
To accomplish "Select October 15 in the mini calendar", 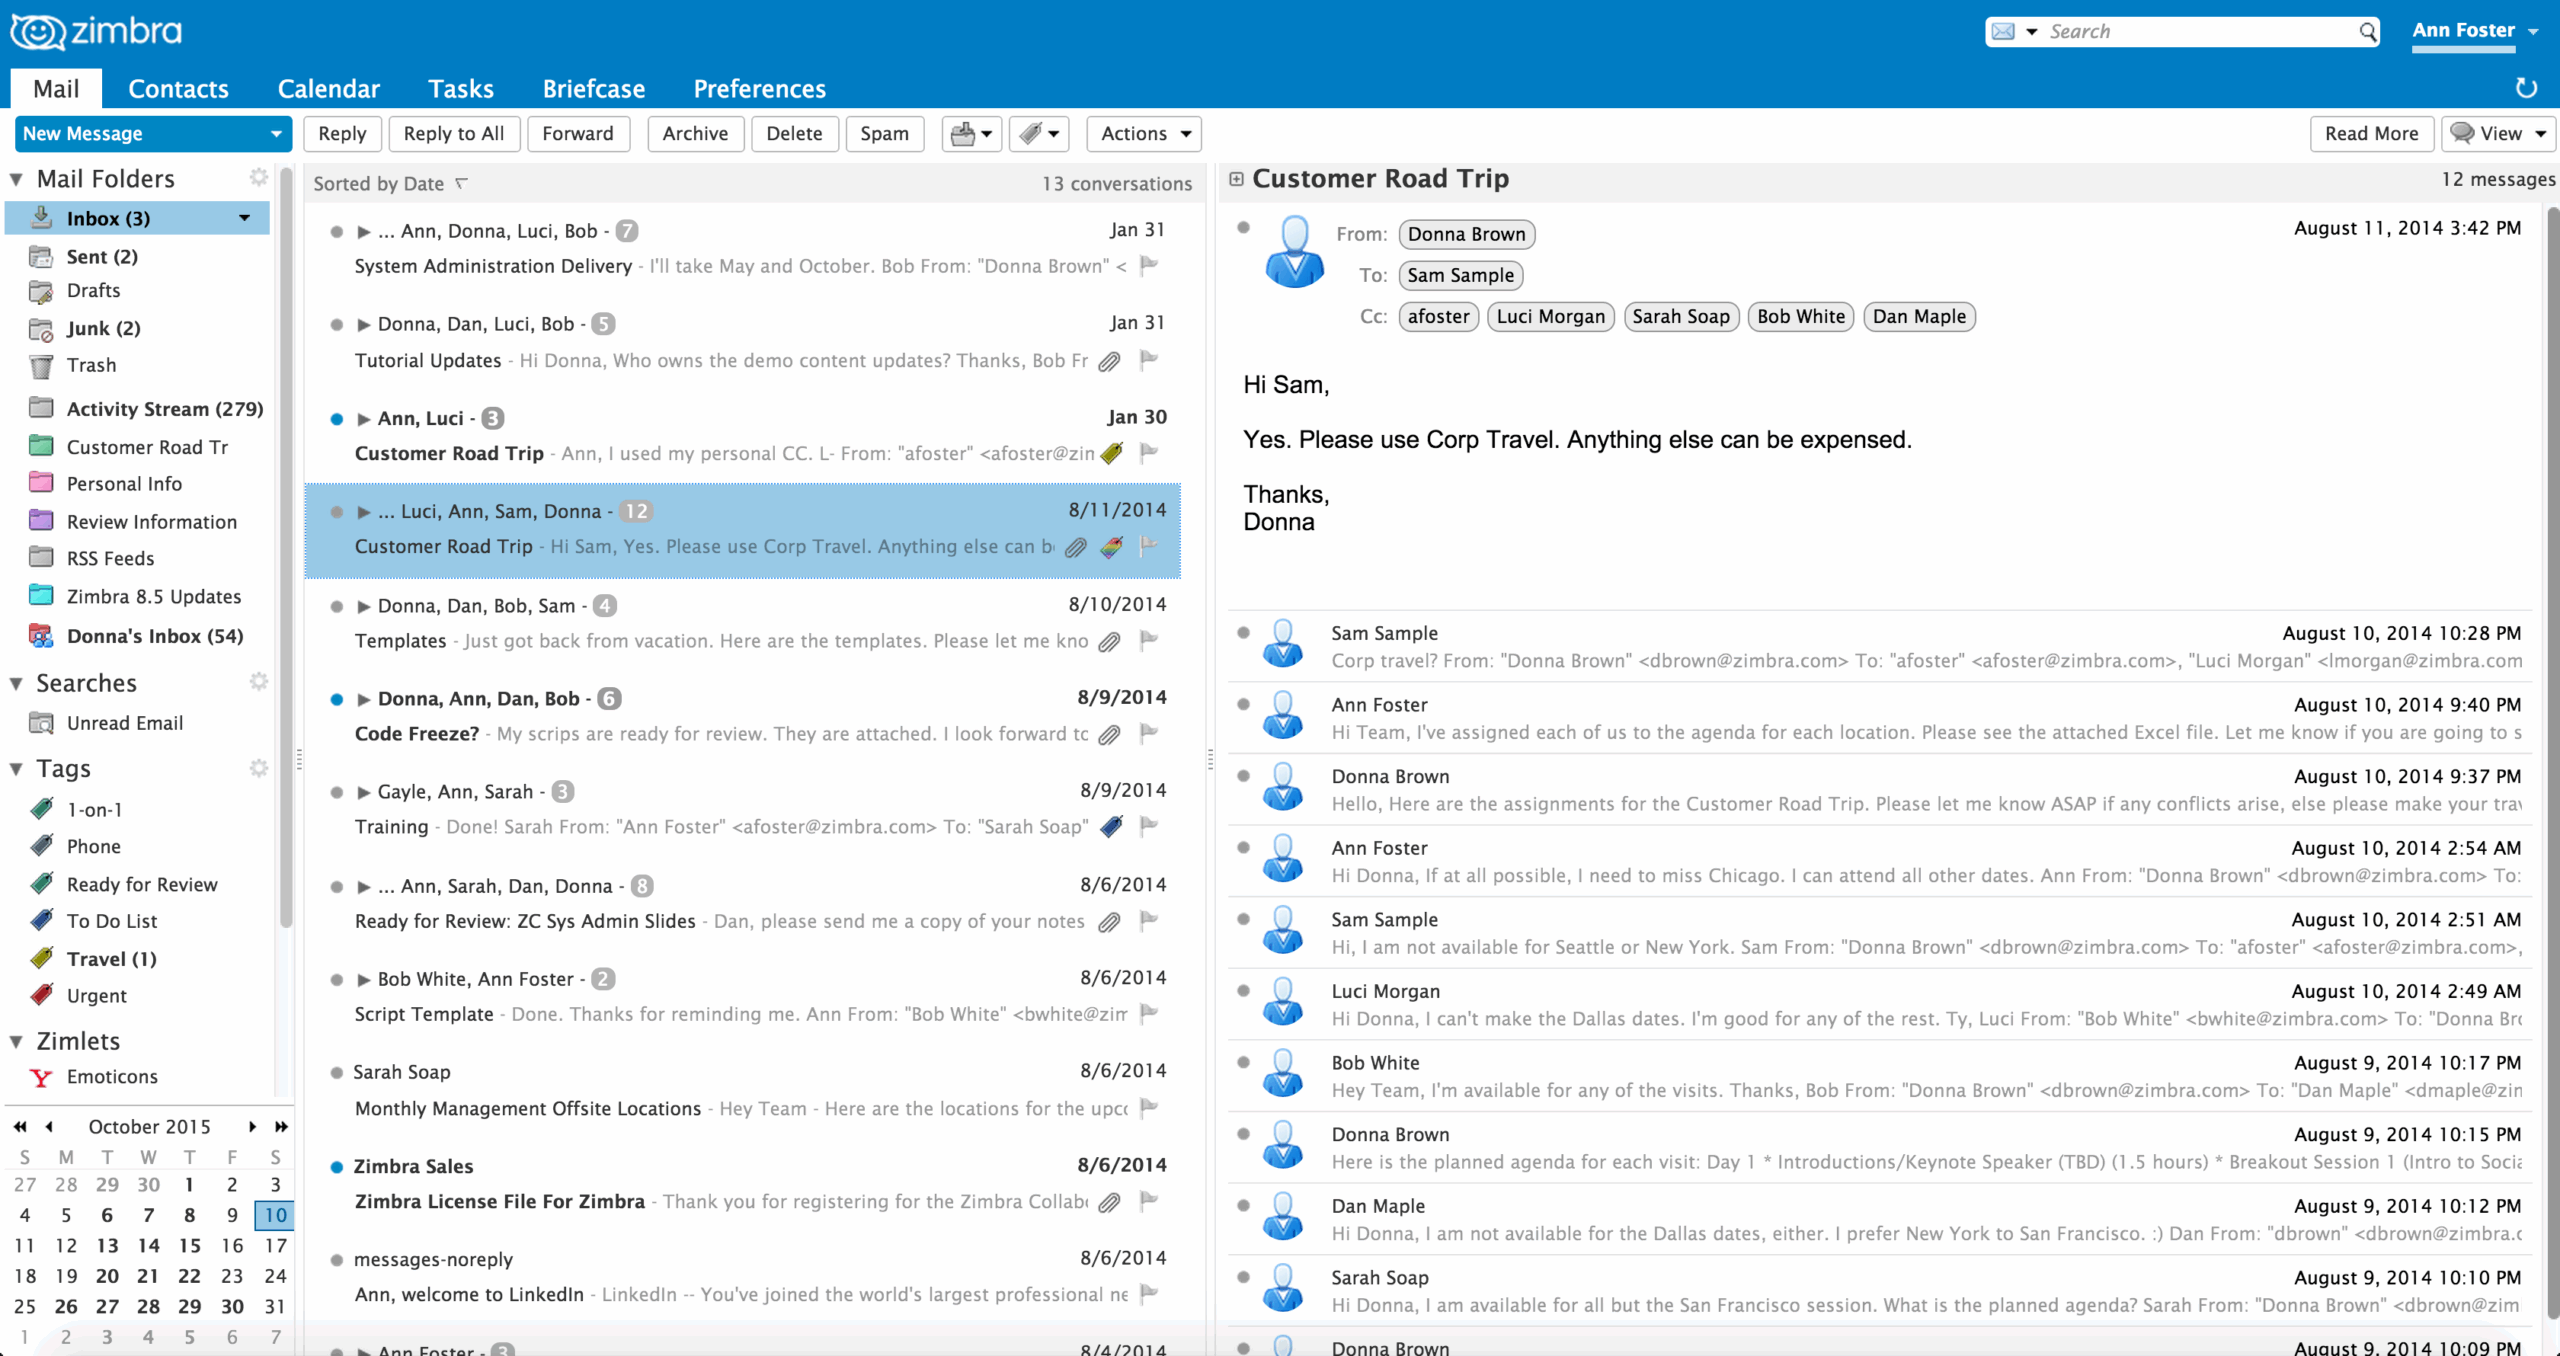I will [x=190, y=1245].
